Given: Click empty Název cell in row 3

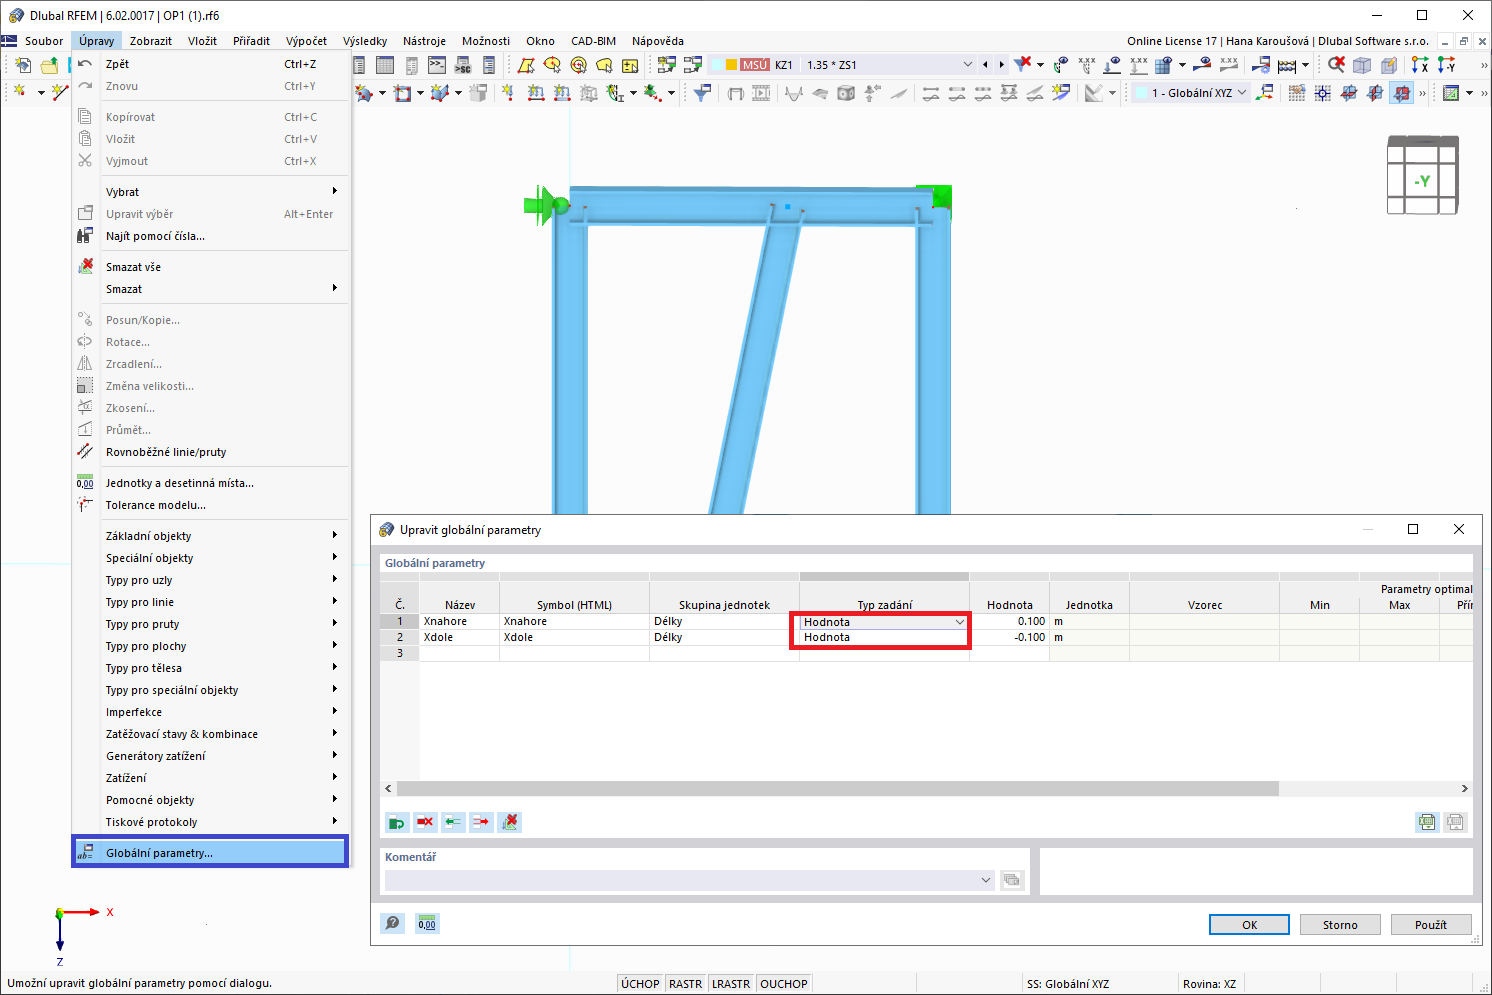Looking at the screenshot, I should (x=459, y=653).
